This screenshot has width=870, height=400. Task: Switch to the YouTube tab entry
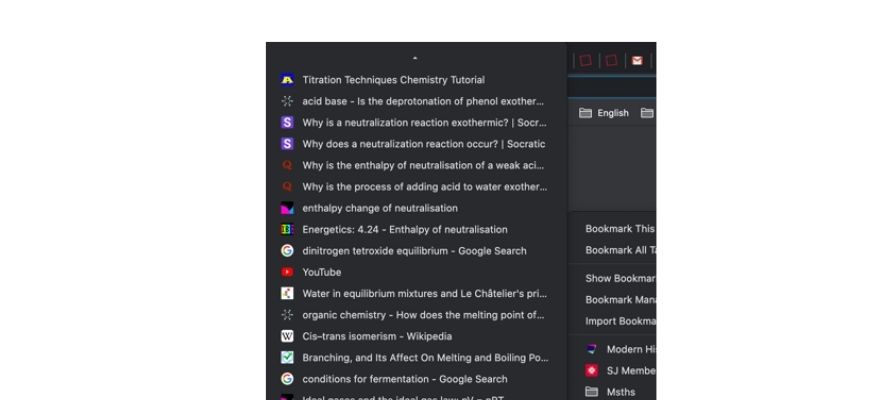coord(416,272)
